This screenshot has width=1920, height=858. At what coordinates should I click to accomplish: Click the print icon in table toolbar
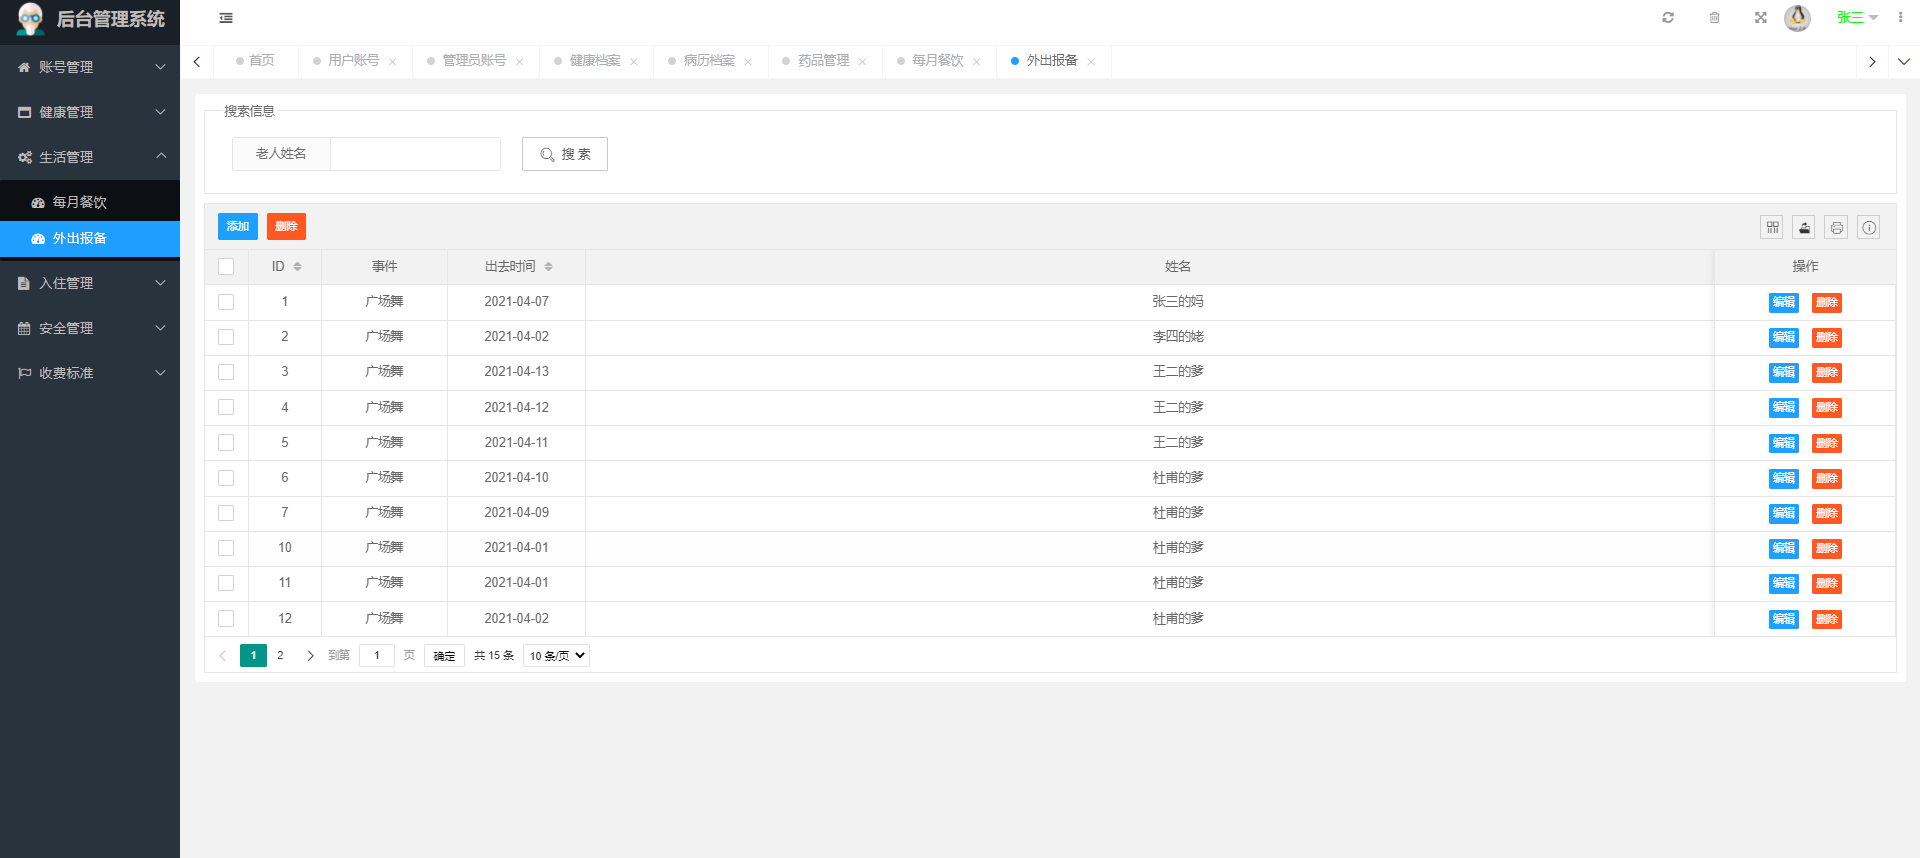[x=1836, y=228]
